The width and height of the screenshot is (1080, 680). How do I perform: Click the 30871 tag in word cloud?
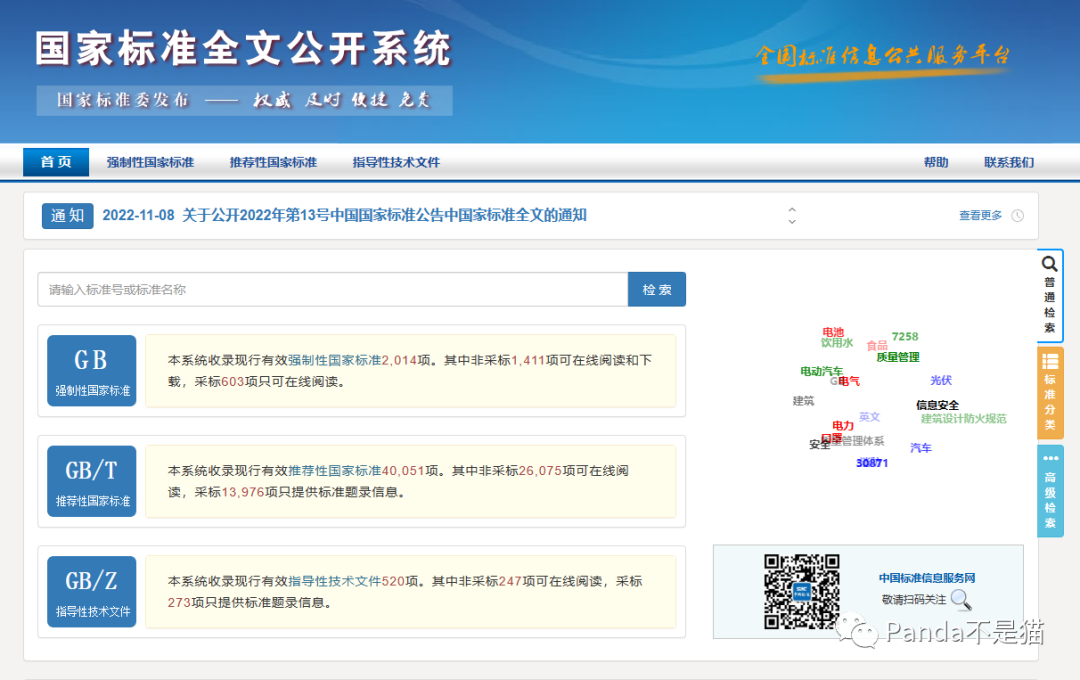tap(872, 463)
